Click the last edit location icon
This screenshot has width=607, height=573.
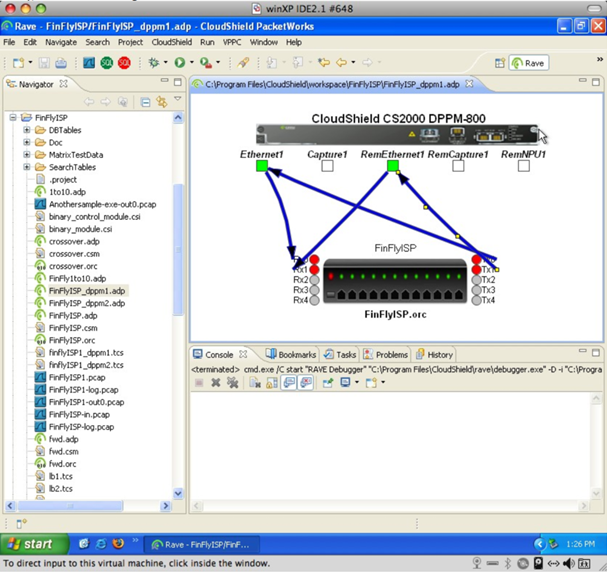[x=324, y=62]
